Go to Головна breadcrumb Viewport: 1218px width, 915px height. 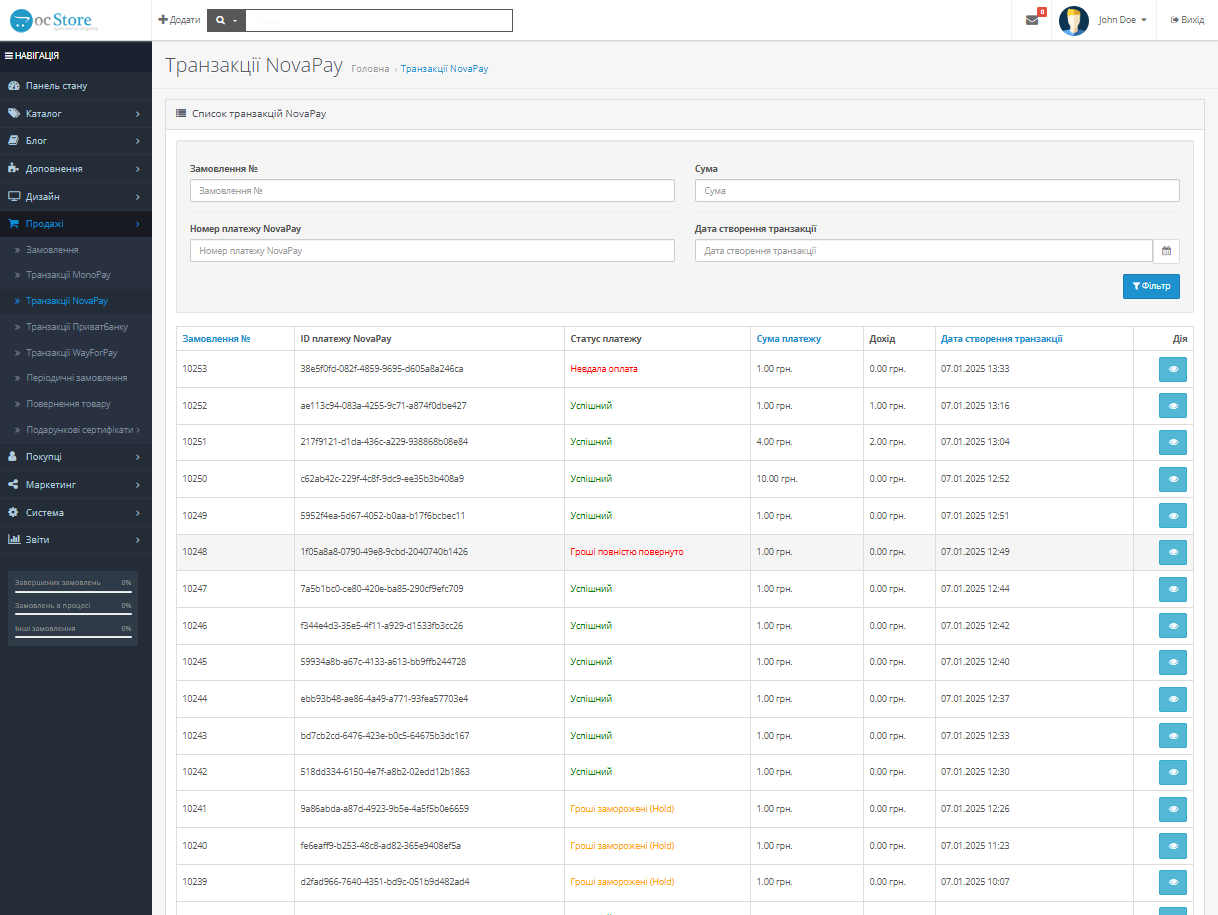click(x=371, y=69)
